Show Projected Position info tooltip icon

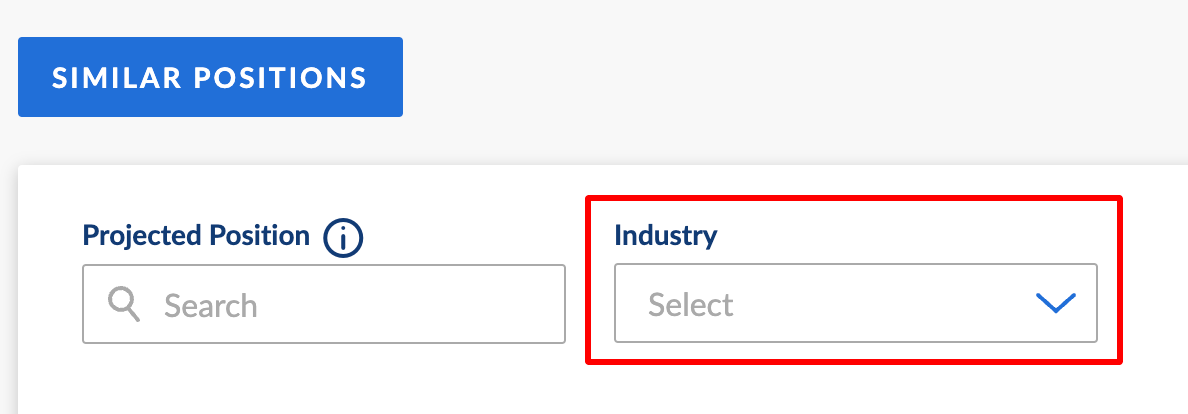coord(343,238)
